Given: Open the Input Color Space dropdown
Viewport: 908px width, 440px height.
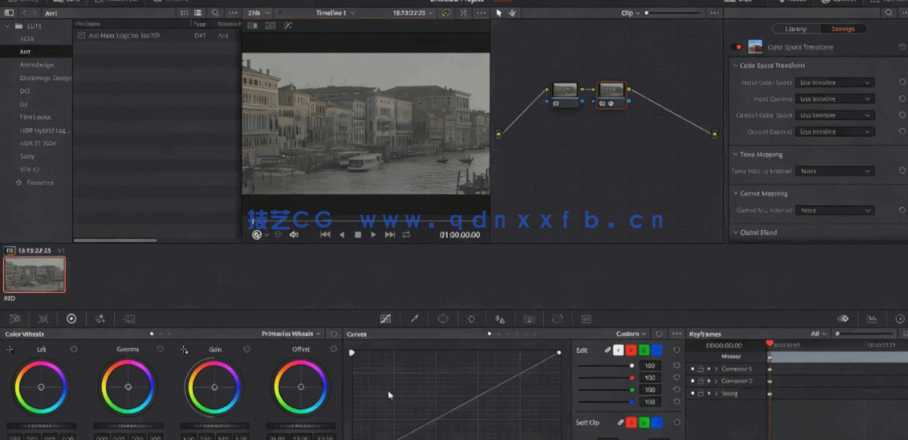Looking at the screenshot, I should pyautogui.click(x=834, y=83).
